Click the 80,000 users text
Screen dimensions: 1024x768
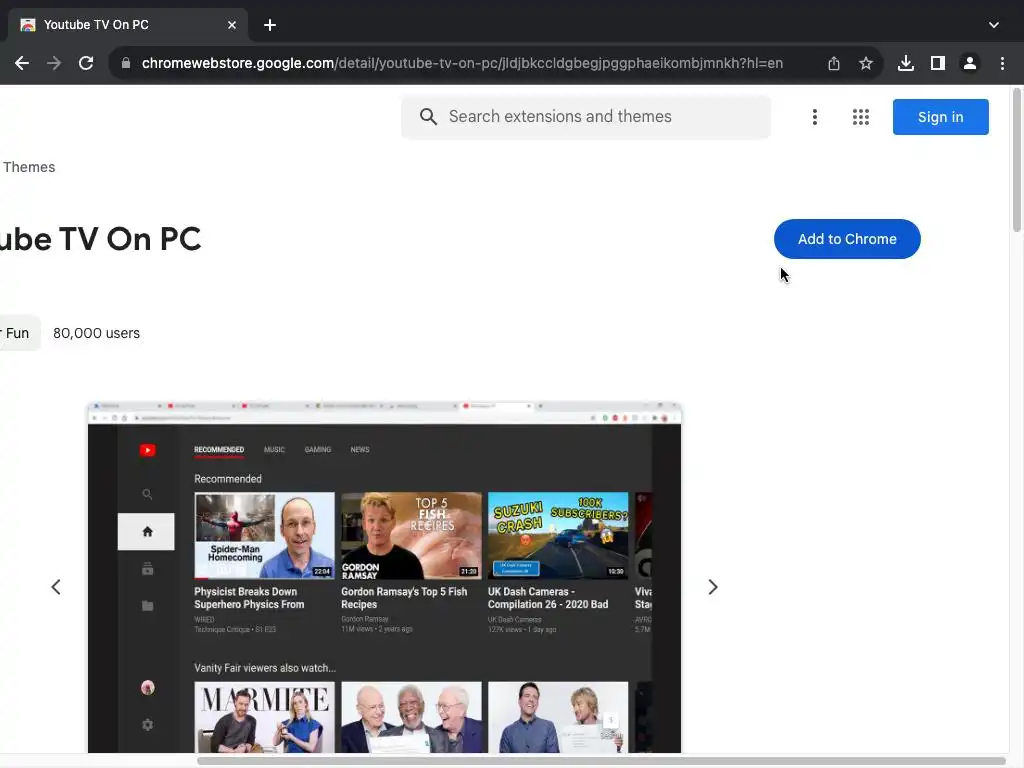pos(97,333)
